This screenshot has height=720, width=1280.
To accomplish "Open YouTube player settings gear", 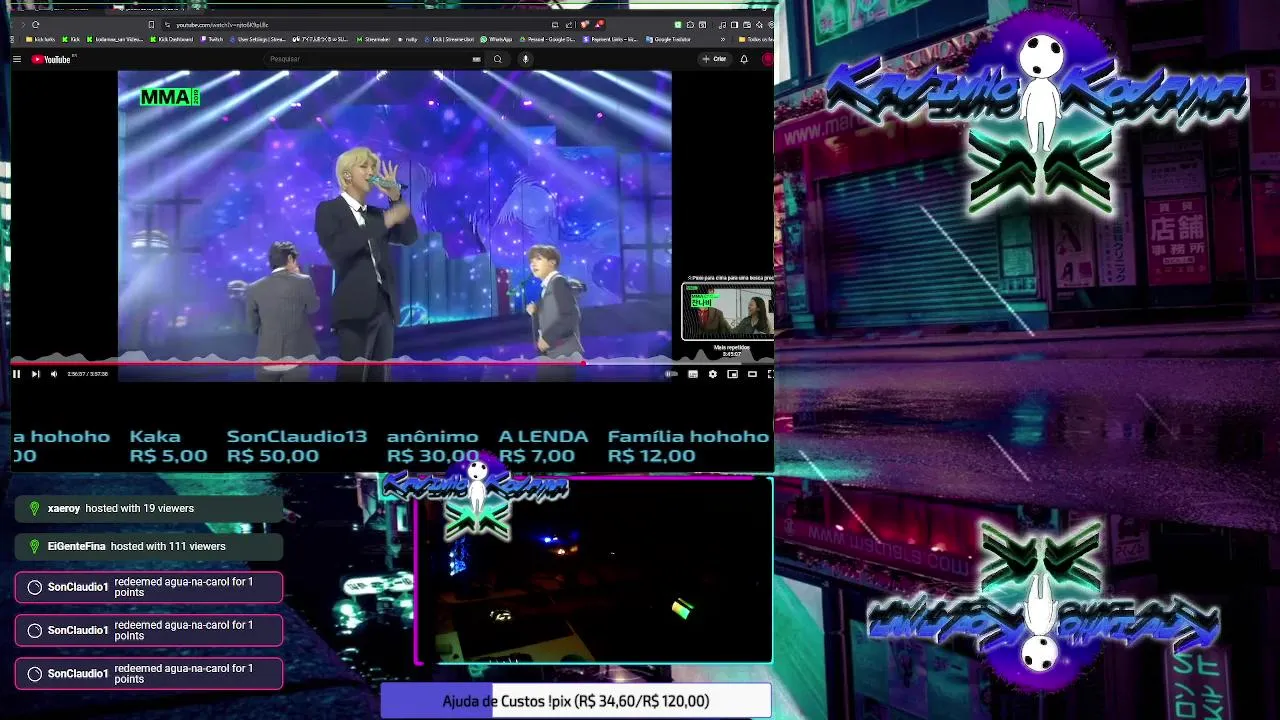I will [713, 374].
